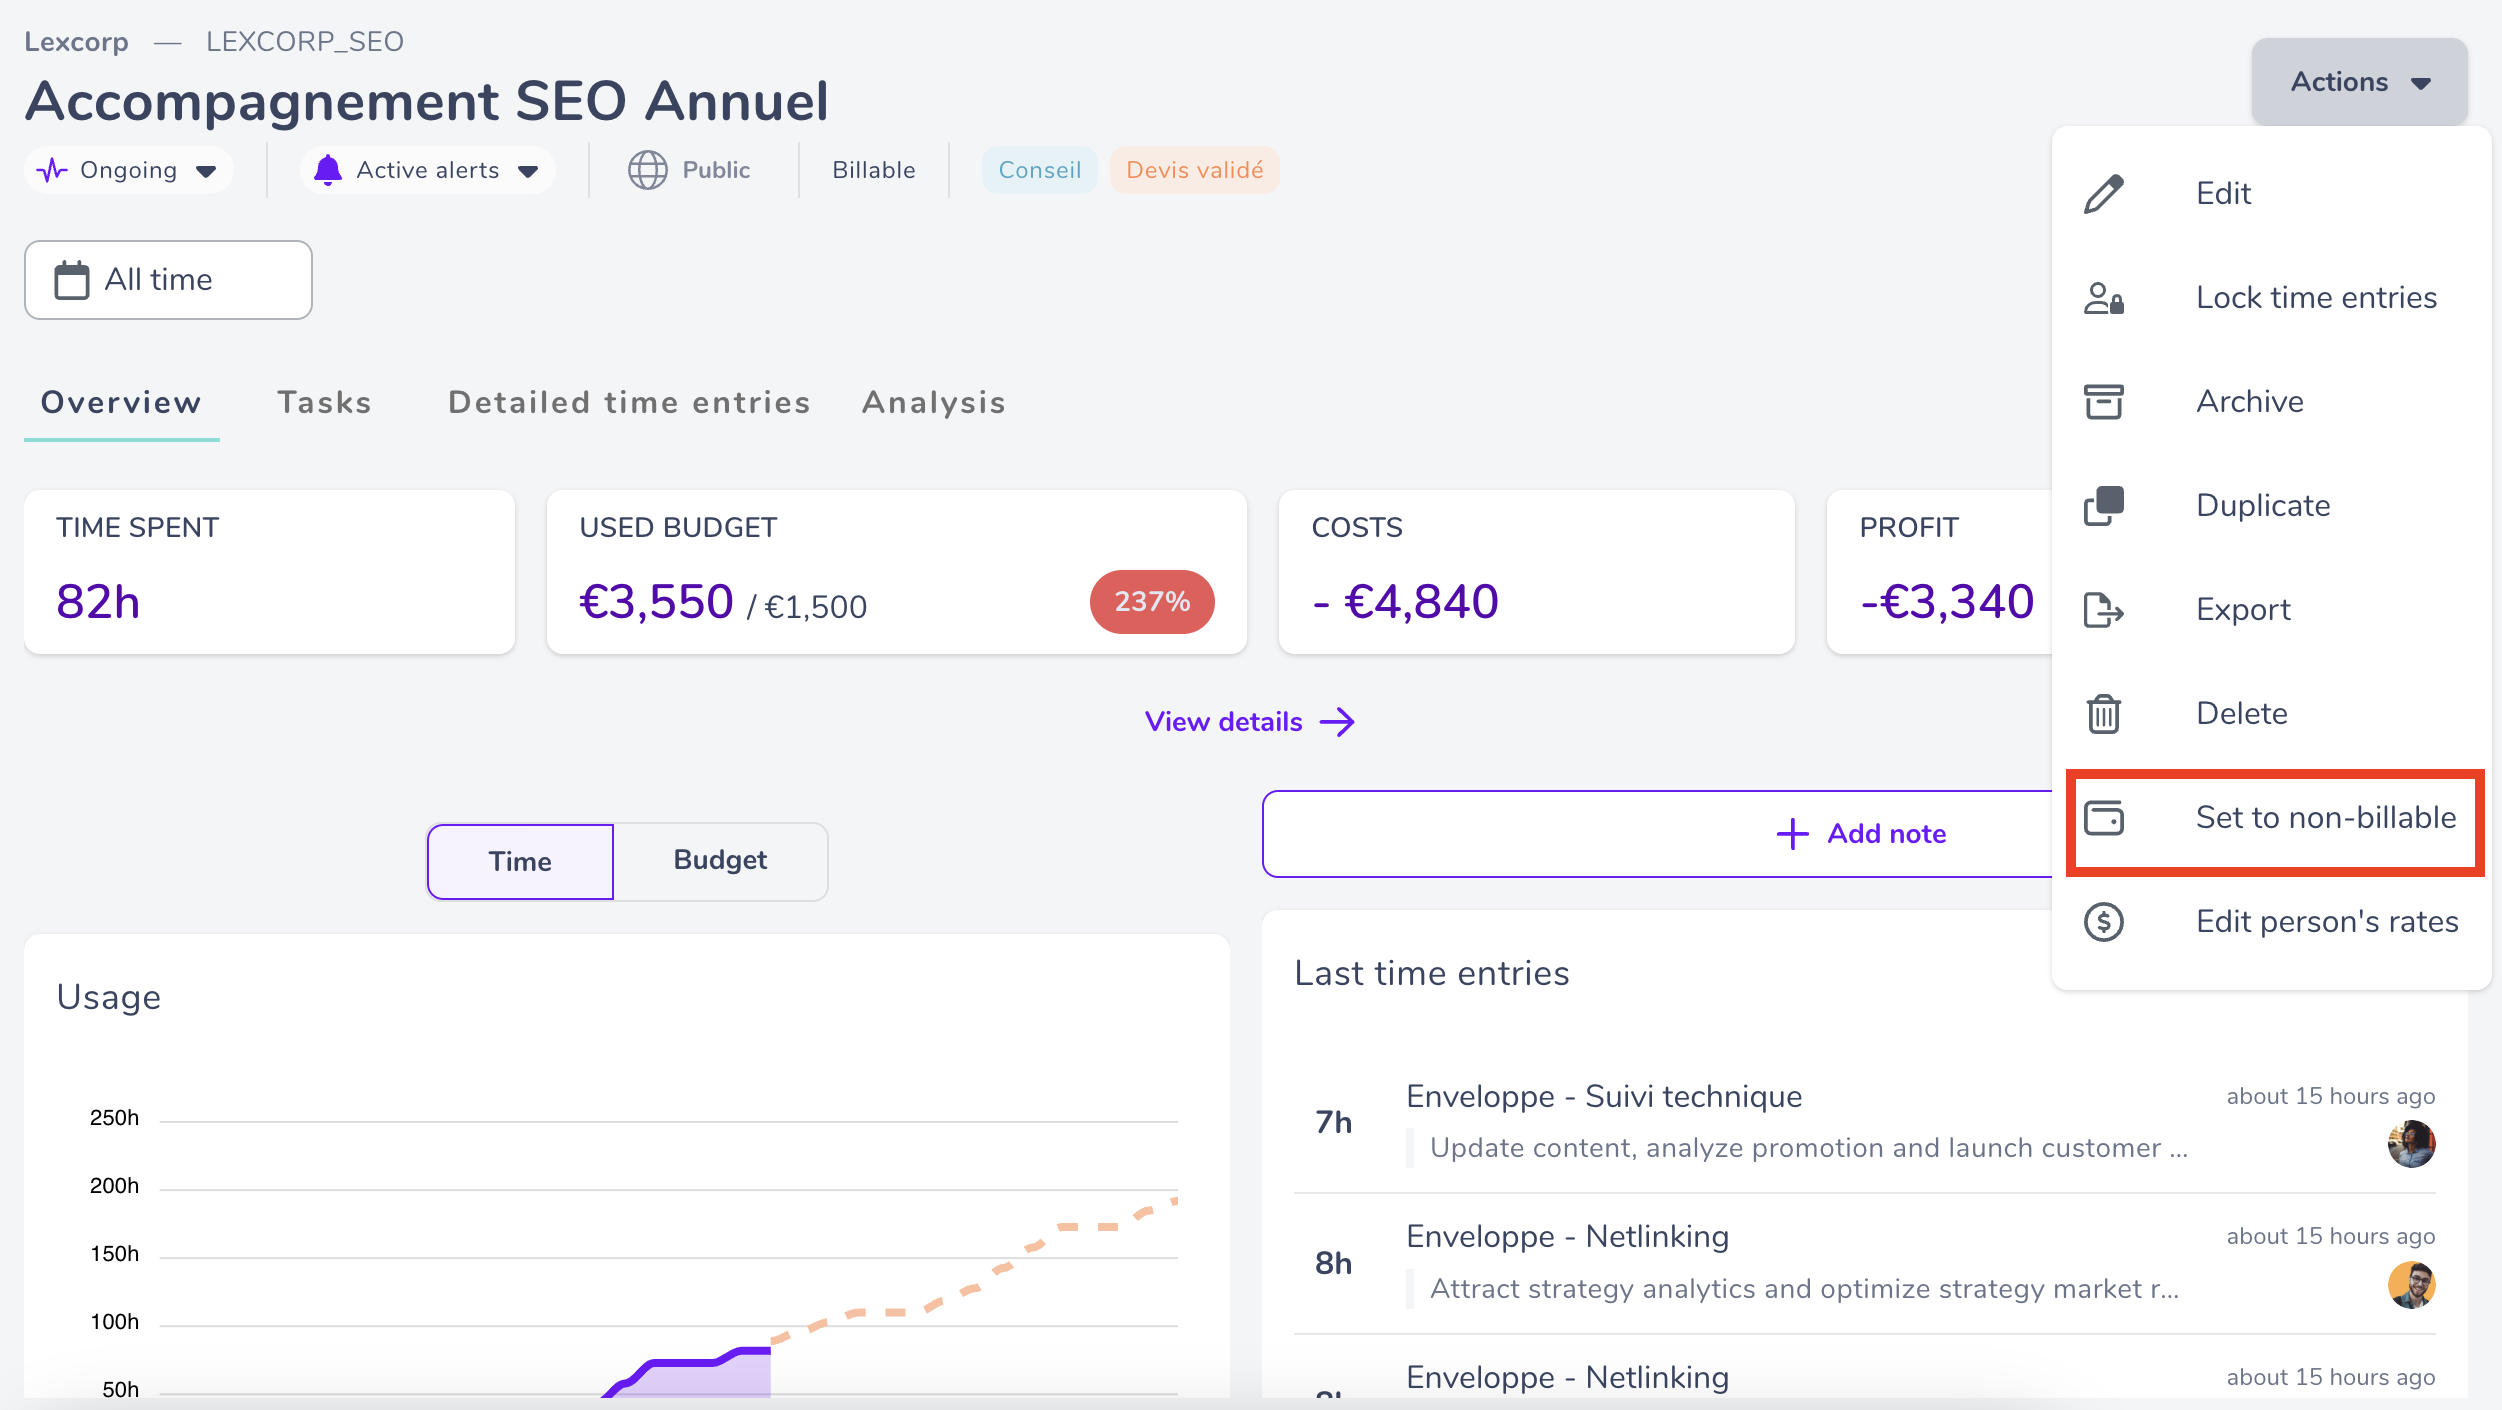The image size is (2502, 1410).
Task: Choose Edit person's rates option
Action: tap(2272, 922)
